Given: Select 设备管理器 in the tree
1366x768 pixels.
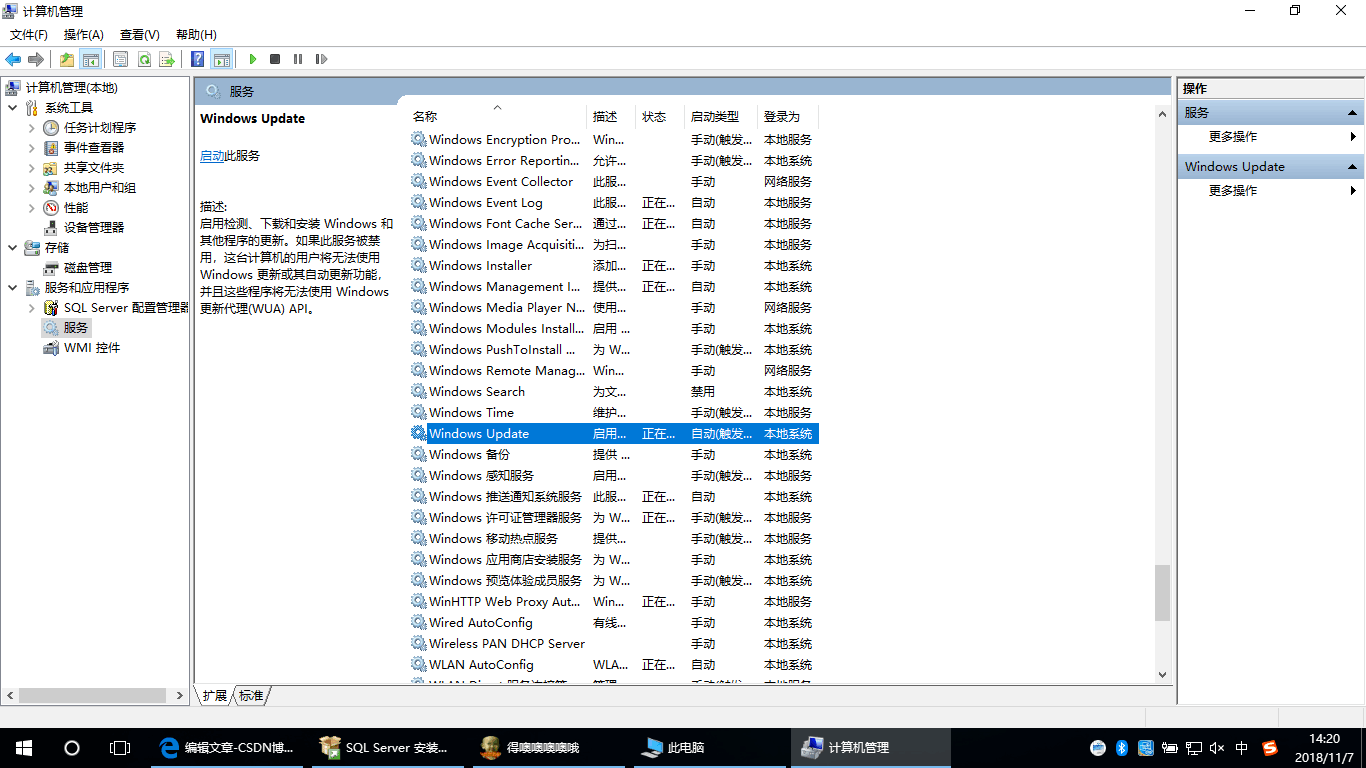Looking at the screenshot, I should click(94, 228).
